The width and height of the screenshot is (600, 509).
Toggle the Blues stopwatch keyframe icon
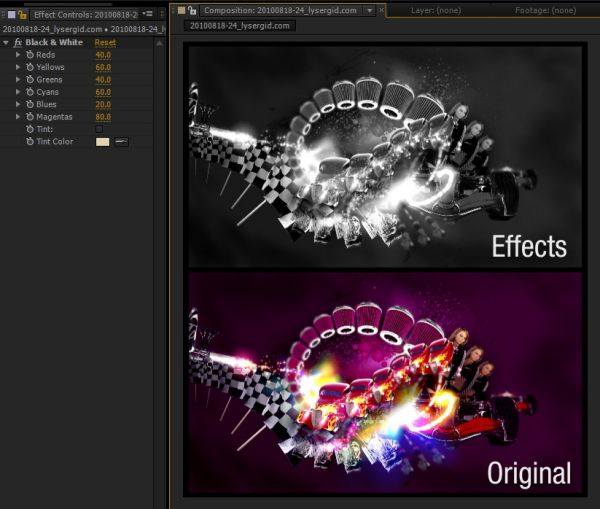coord(30,104)
